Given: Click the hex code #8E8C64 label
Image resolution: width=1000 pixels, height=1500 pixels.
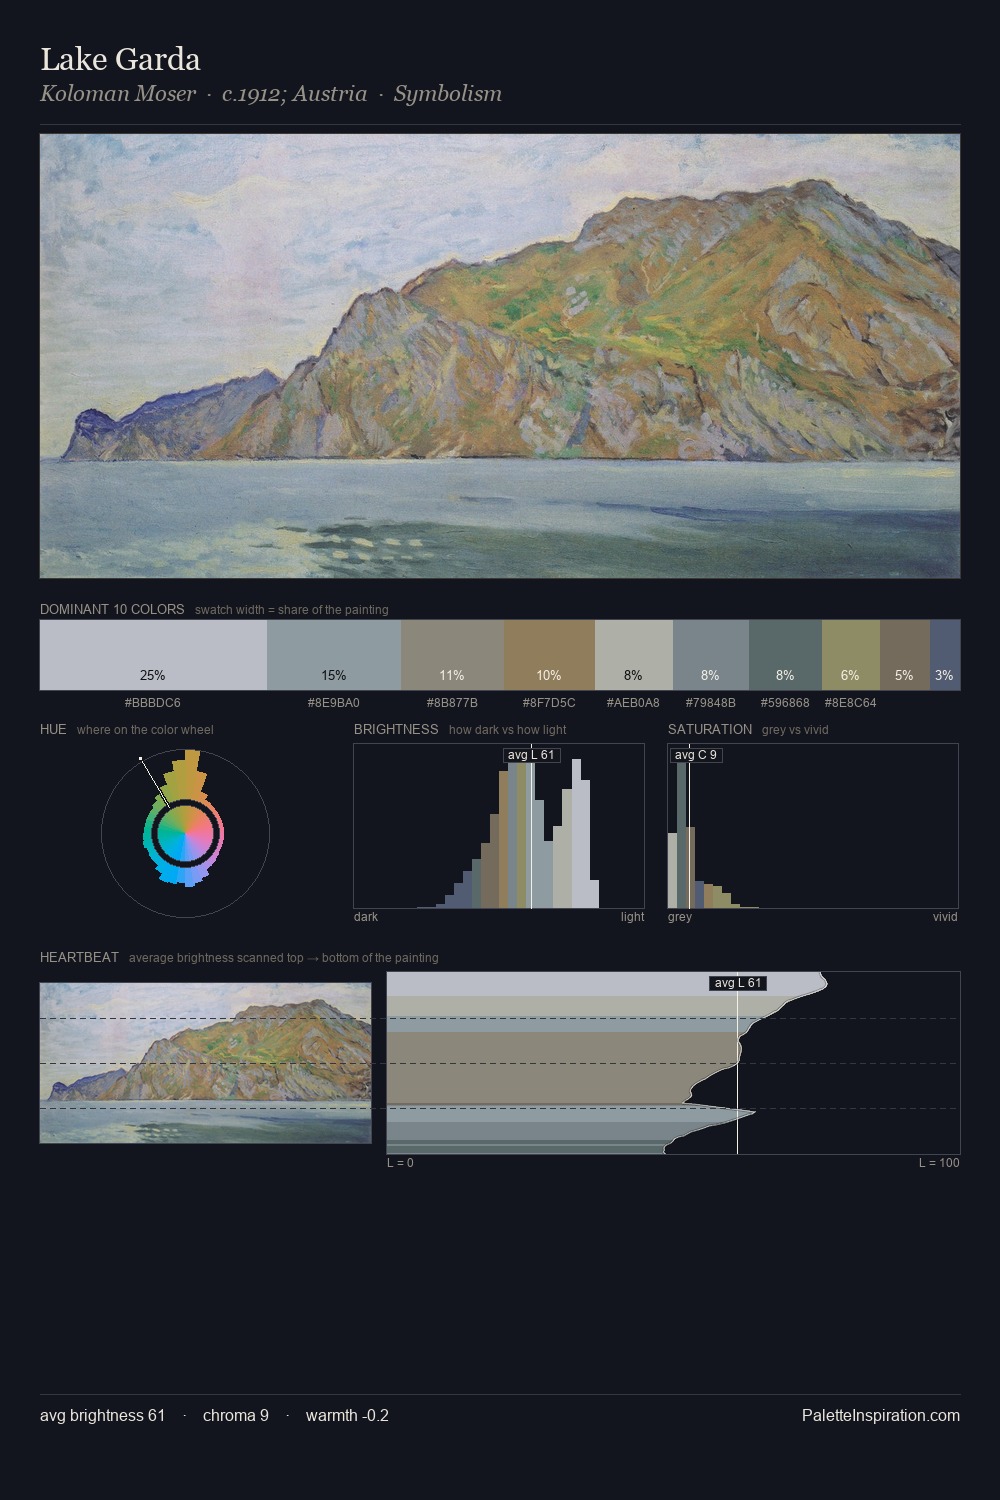Looking at the screenshot, I should coord(850,703).
